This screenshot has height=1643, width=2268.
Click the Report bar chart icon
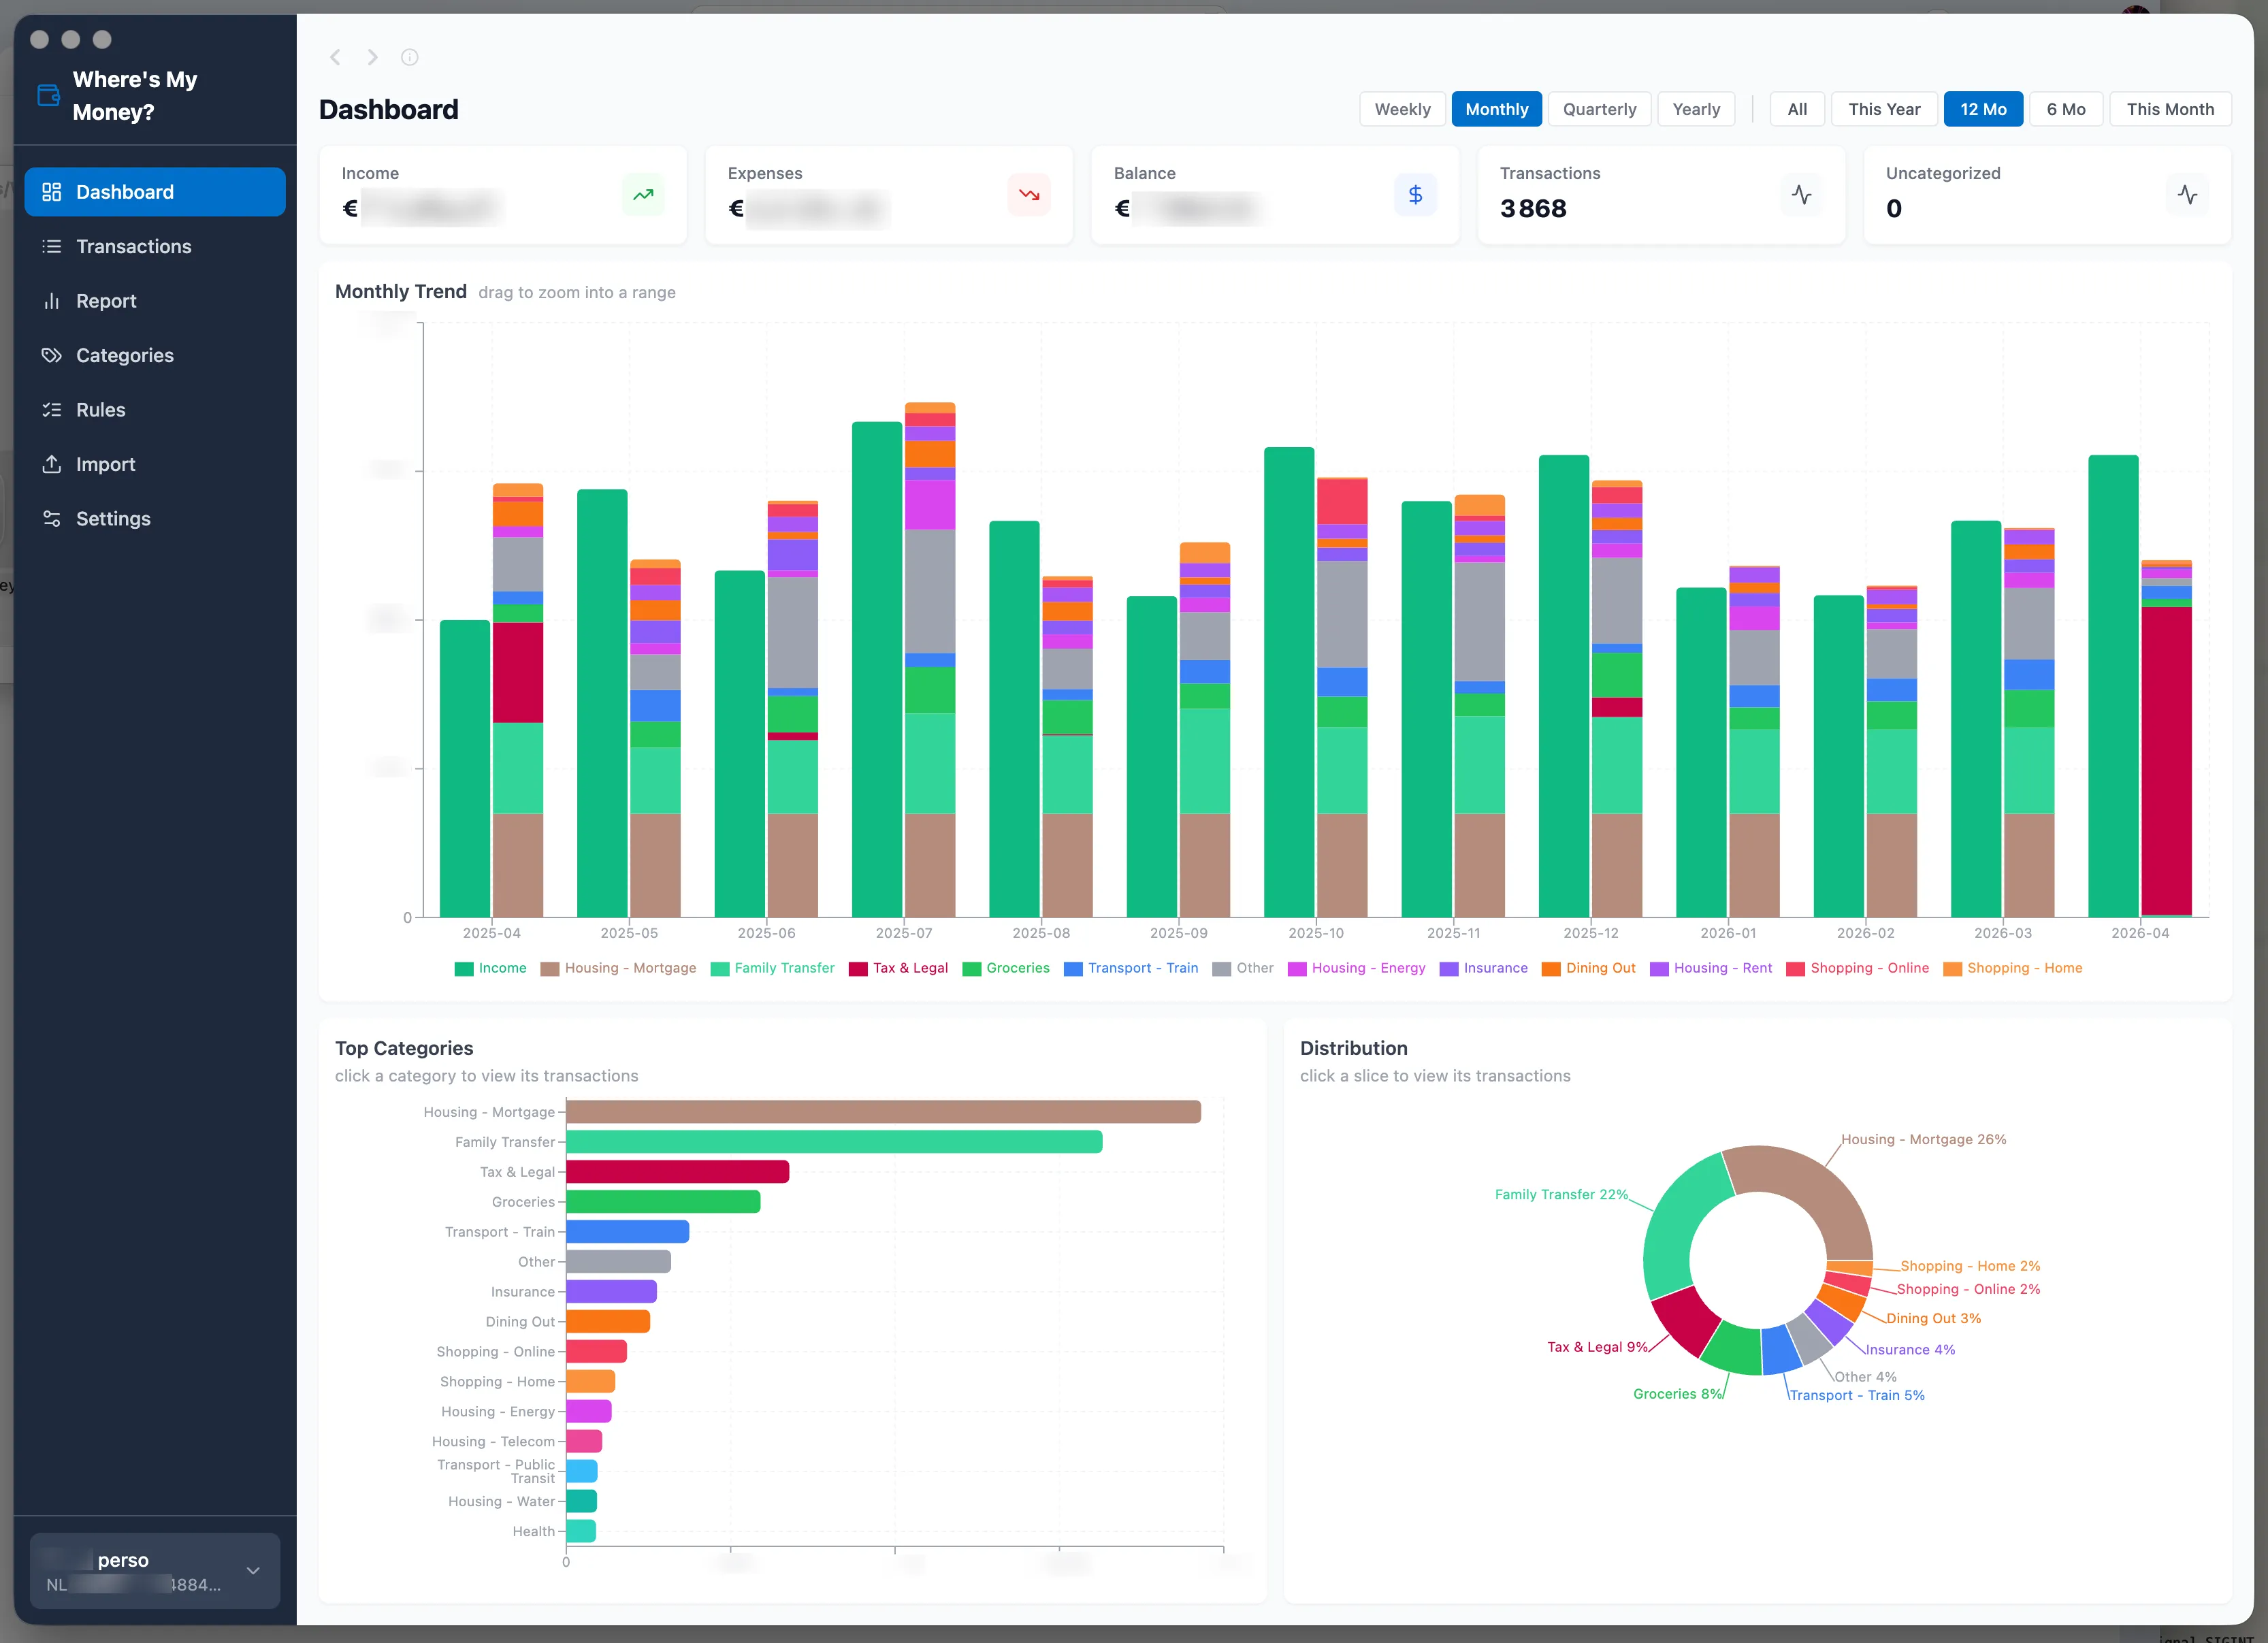pos(52,301)
